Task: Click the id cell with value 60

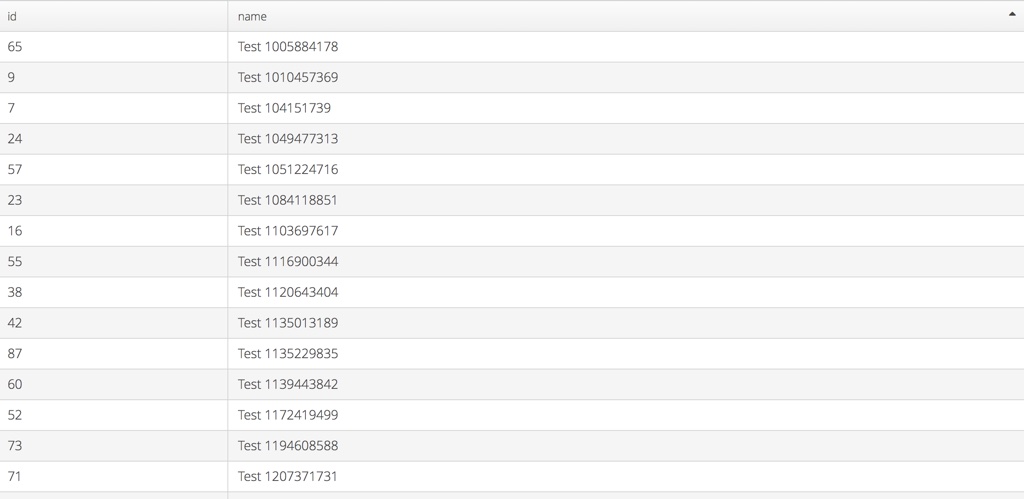Action: (15, 384)
